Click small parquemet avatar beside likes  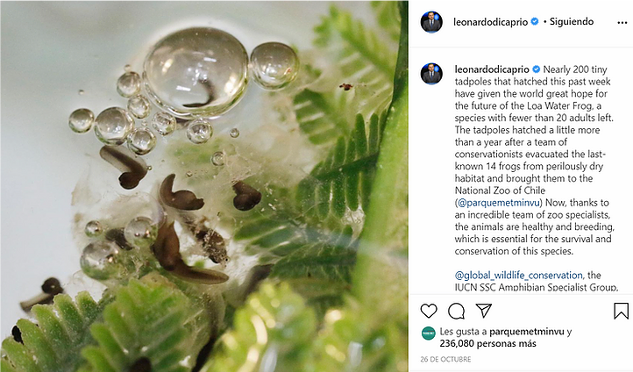tap(428, 333)
